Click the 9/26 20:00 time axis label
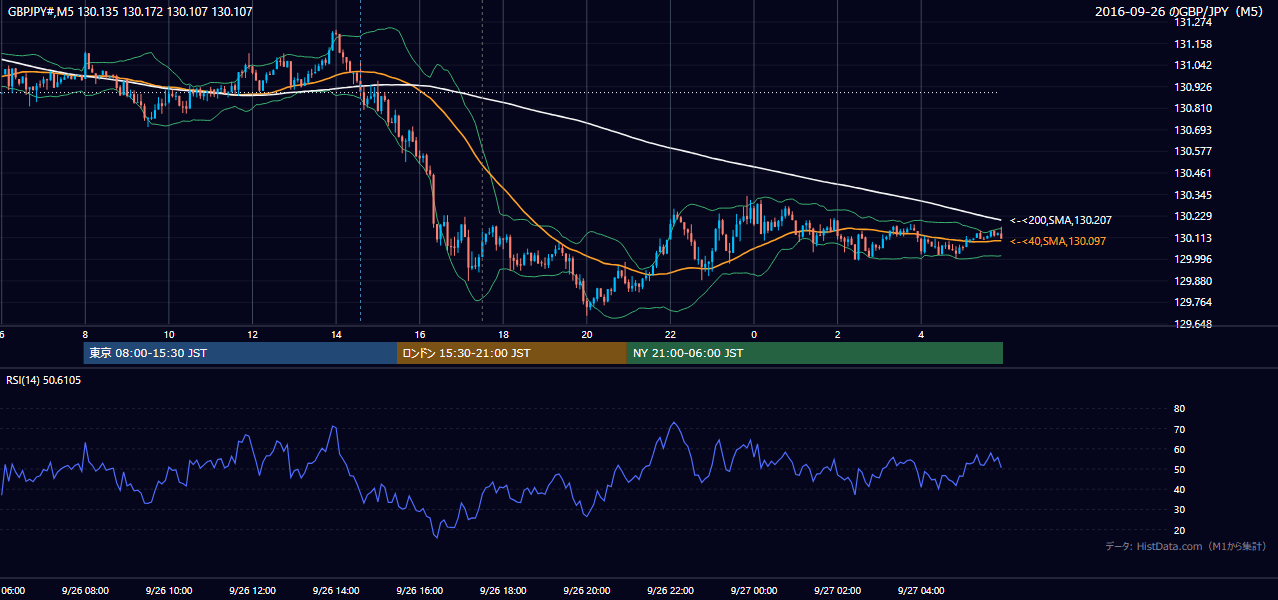The image size is (1278, 600). point(586,591)
